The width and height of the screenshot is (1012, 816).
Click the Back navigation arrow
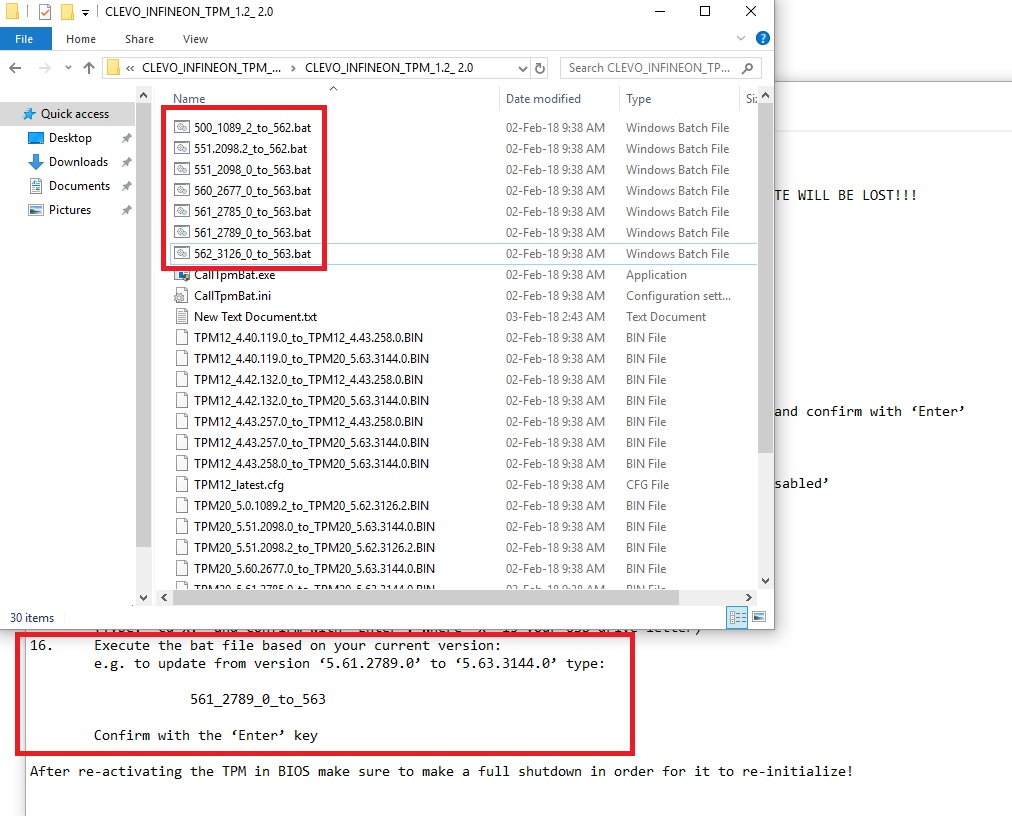pyautogui.click(x=15, y=68)
